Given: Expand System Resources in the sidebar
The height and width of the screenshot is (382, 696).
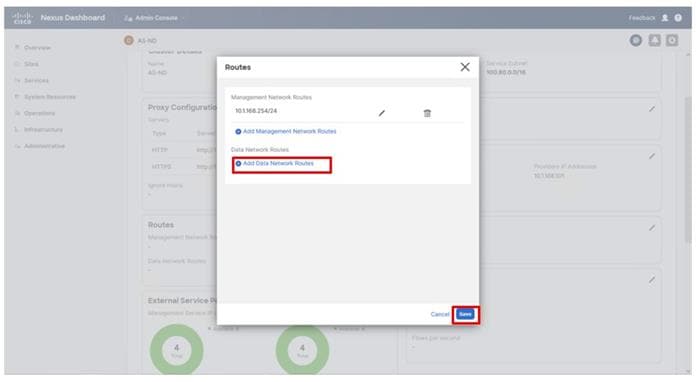Looking at the screenshot, I should click(x=50, y=97).
